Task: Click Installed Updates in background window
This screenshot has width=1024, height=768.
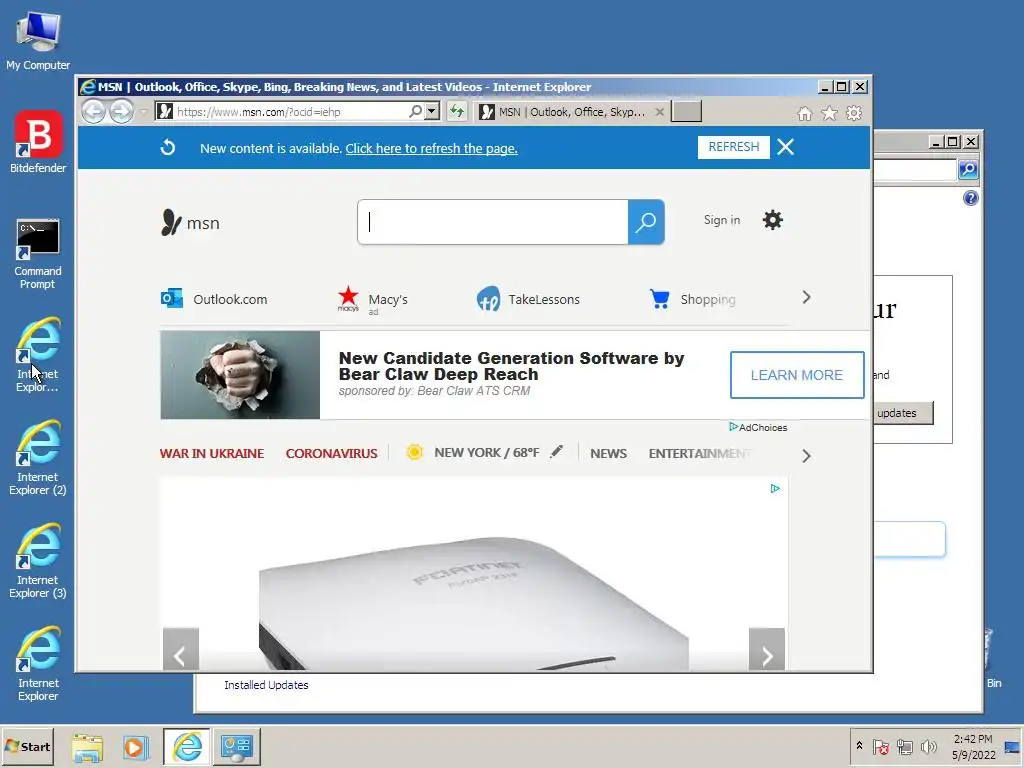Action: pos(266,685)
